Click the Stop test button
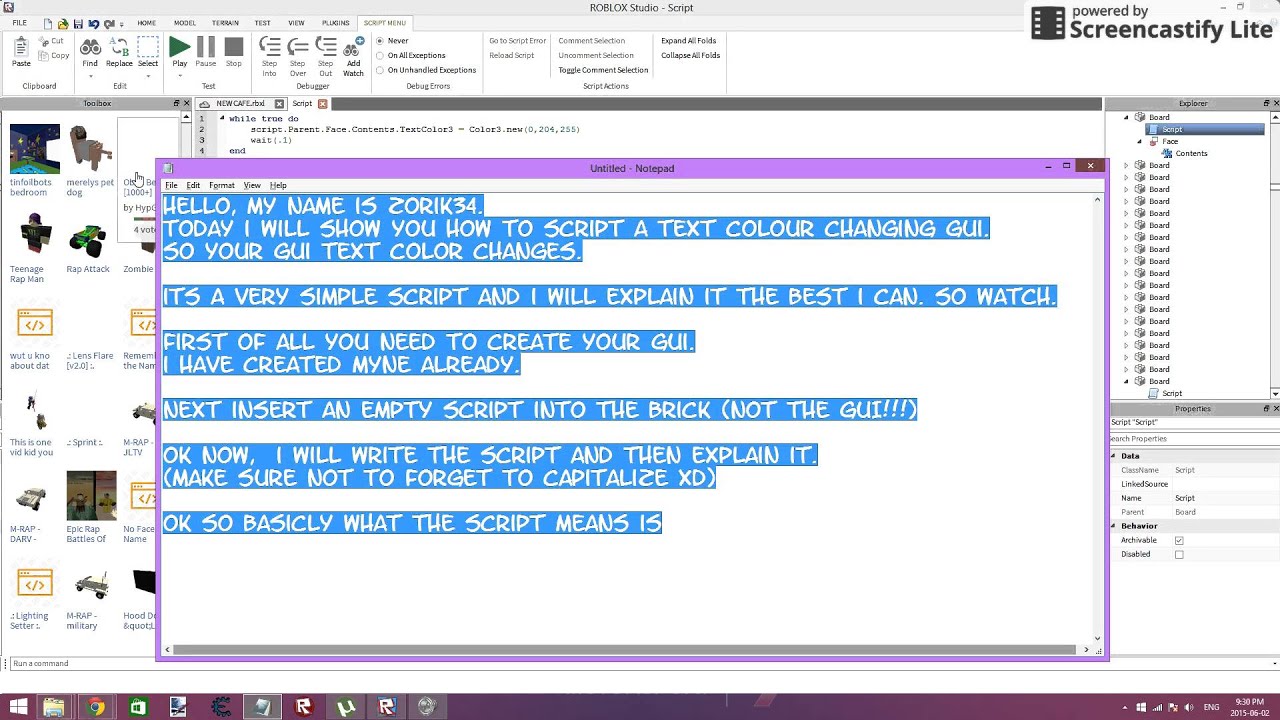The width and height of the screenshot is (1280, 720). click(x=233, y=46)
